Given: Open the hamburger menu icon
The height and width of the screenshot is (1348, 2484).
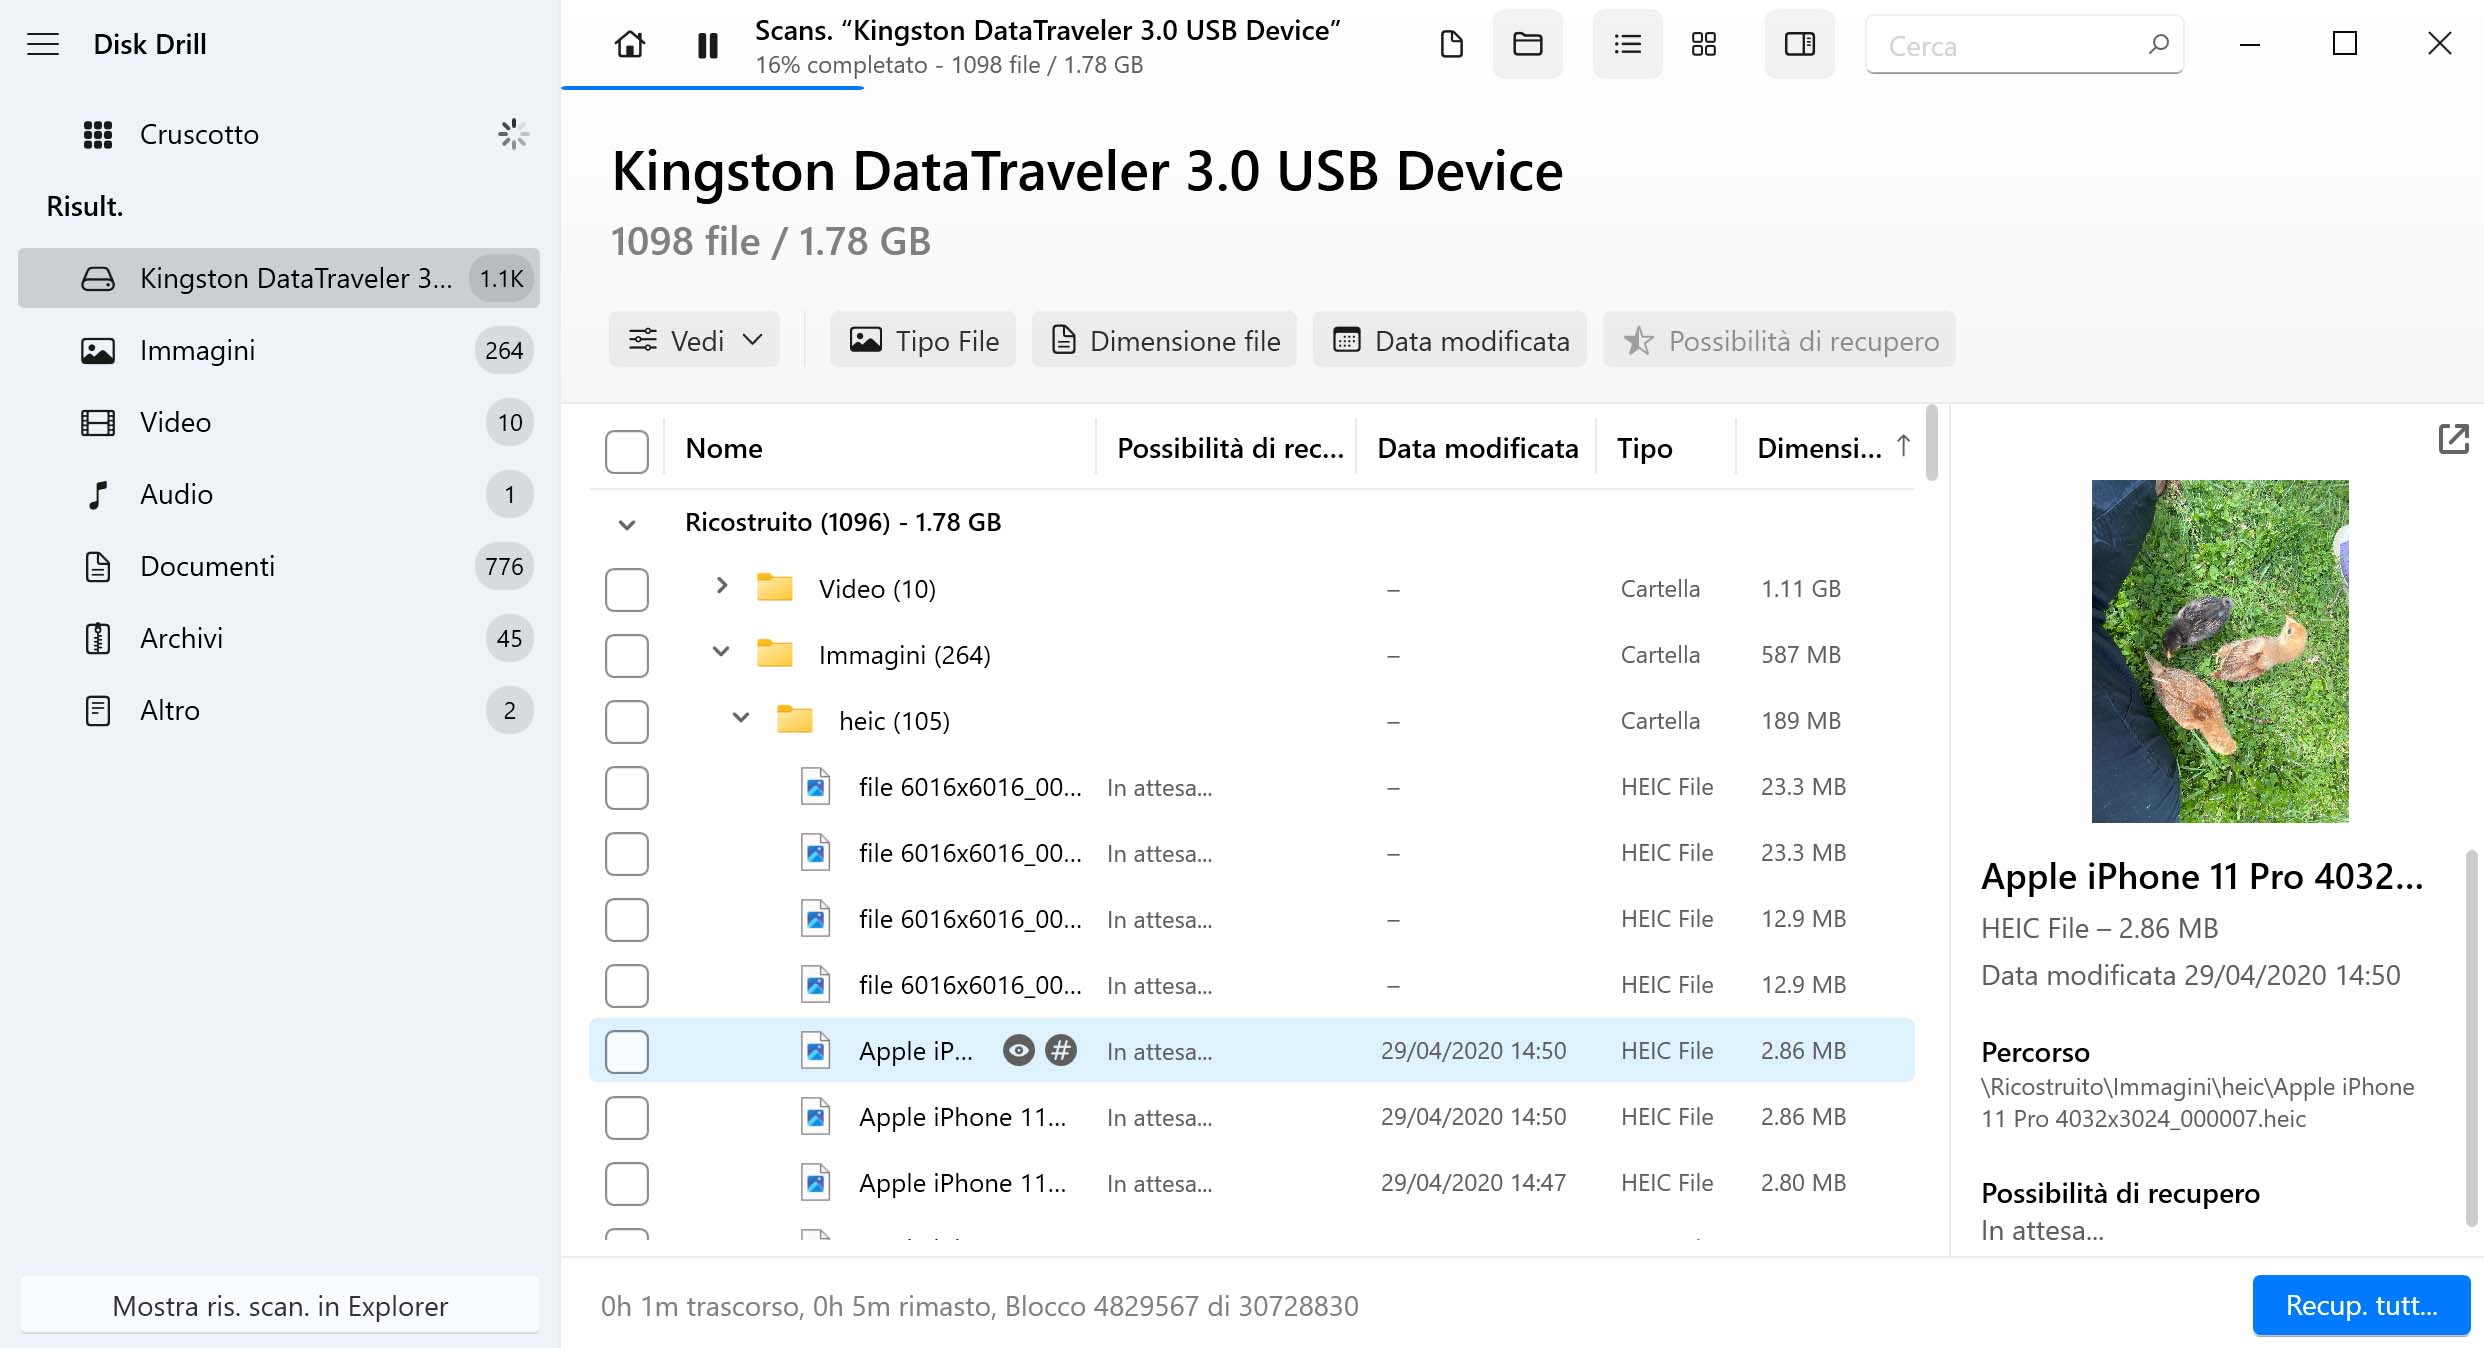Looking at the screenshot, I should click(43, 44).
